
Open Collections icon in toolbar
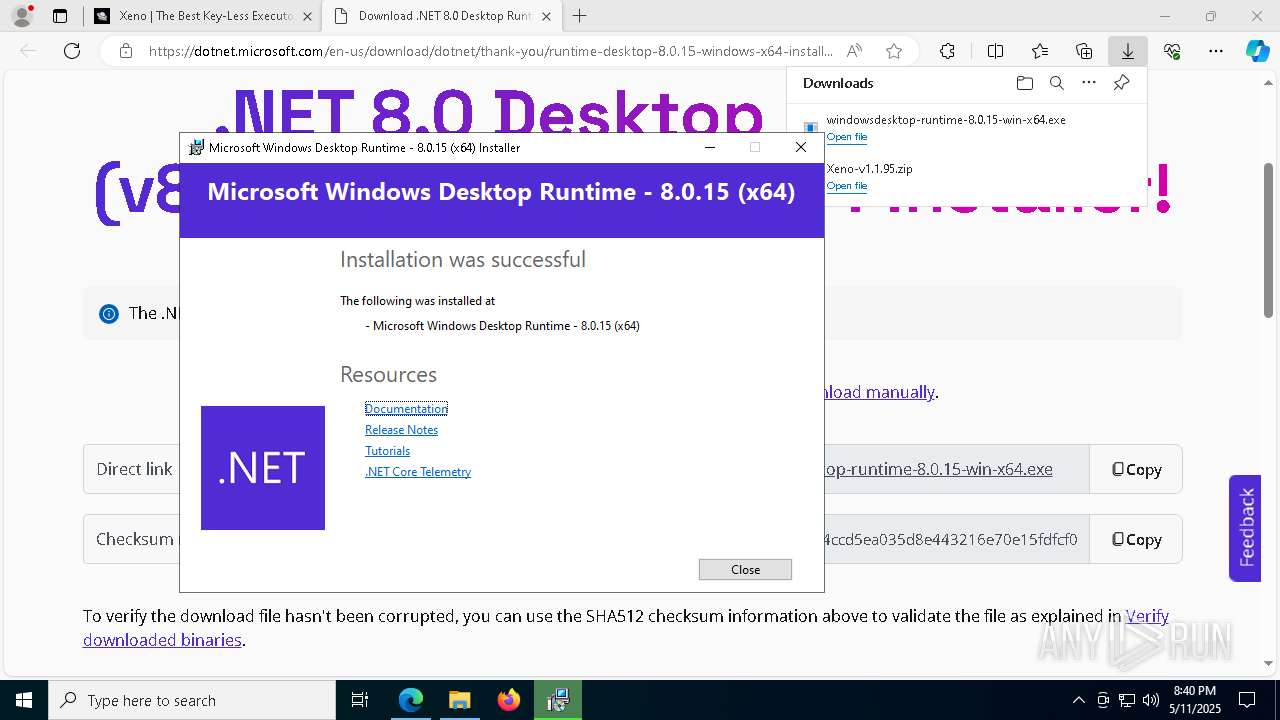[x=1084, y=51]
